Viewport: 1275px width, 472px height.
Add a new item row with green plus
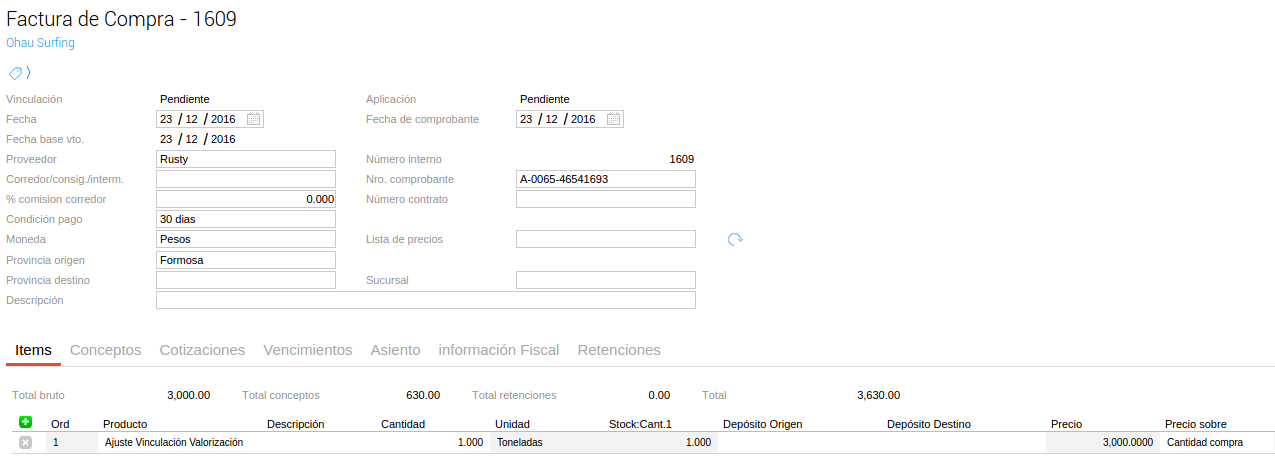coord(26,423)
